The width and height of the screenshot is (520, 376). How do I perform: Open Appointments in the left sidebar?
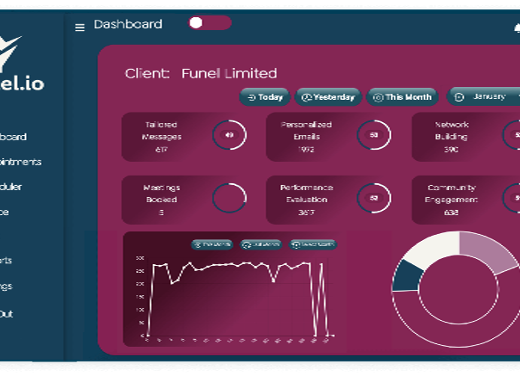tap(20, 162)
